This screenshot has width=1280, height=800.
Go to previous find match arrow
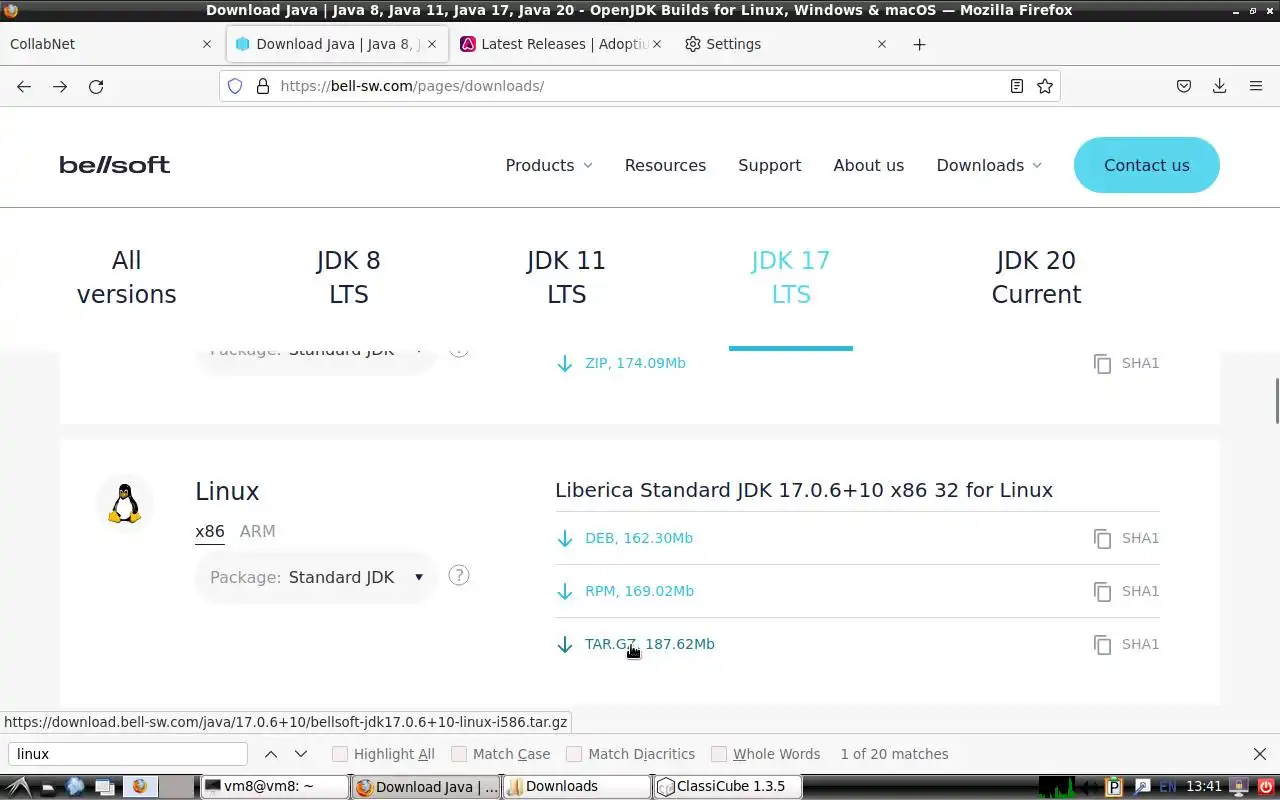pos(271,754)
